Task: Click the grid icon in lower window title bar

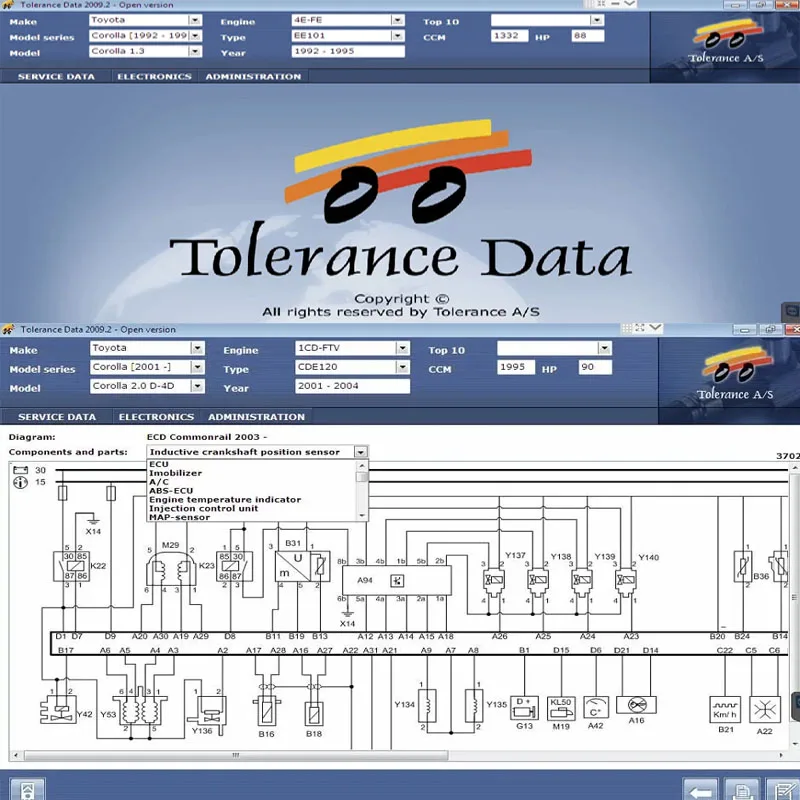Action: coord(627,328)
